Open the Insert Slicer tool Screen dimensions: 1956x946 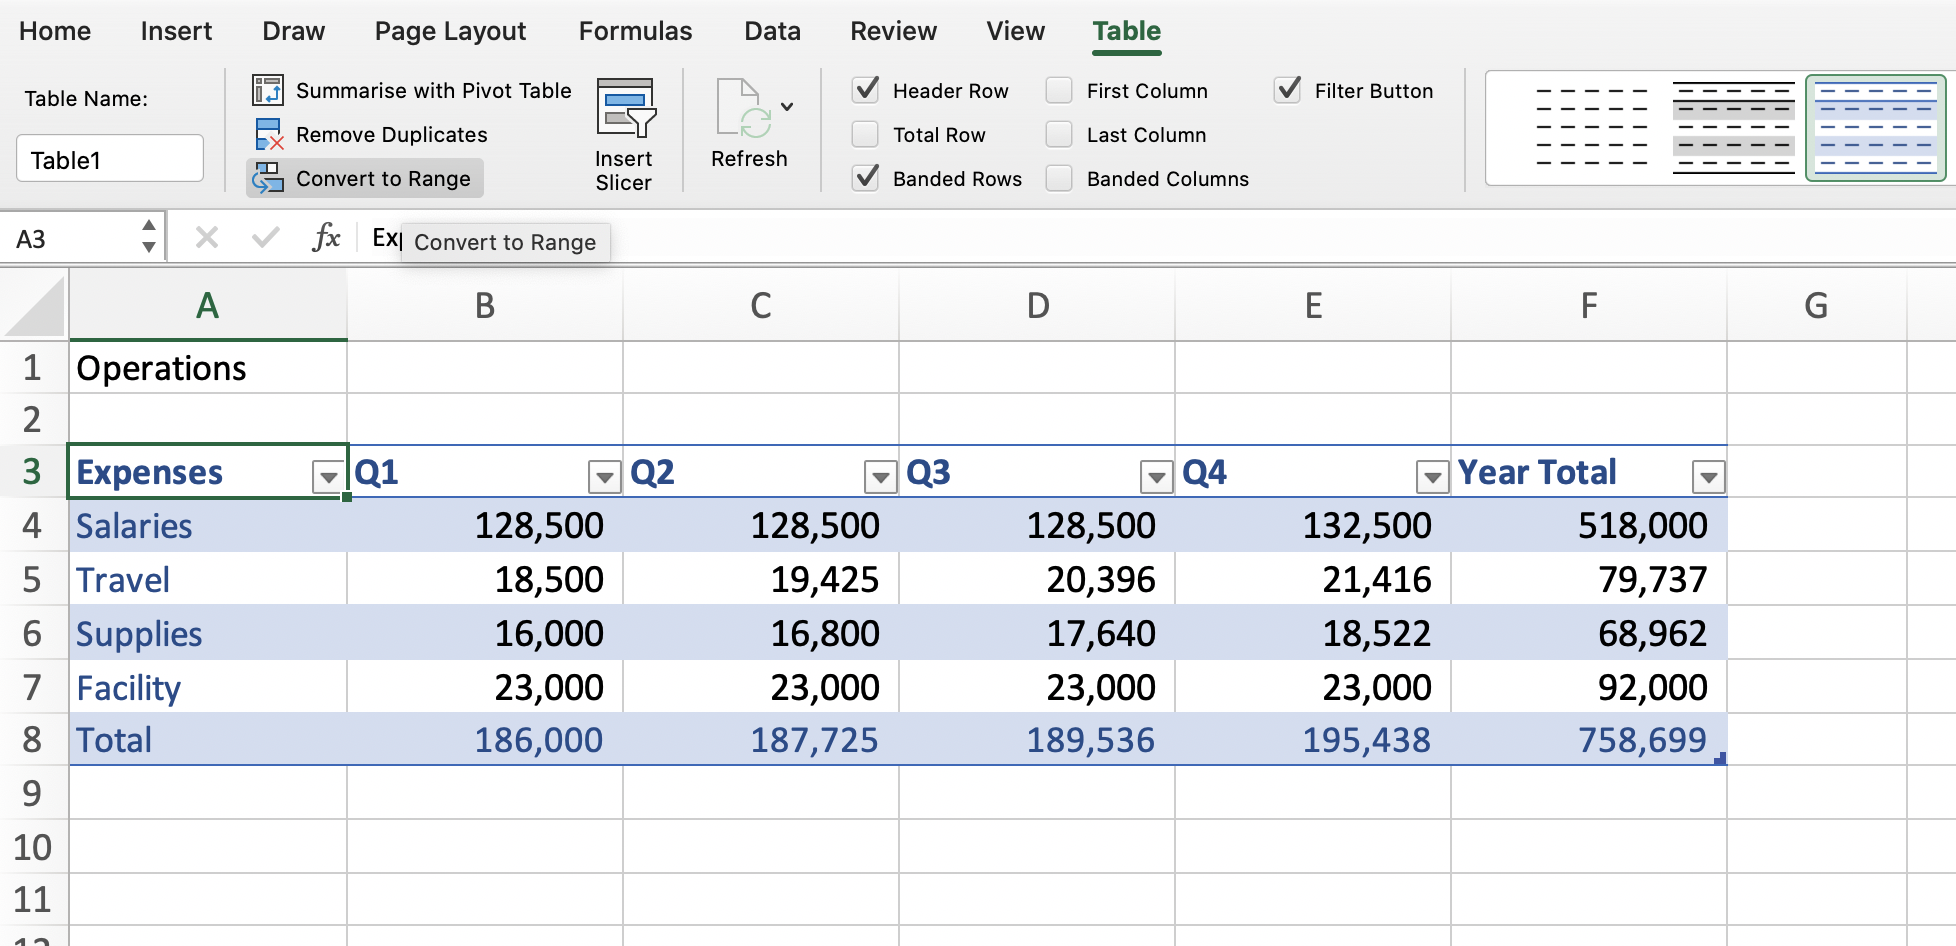[624, 135]
